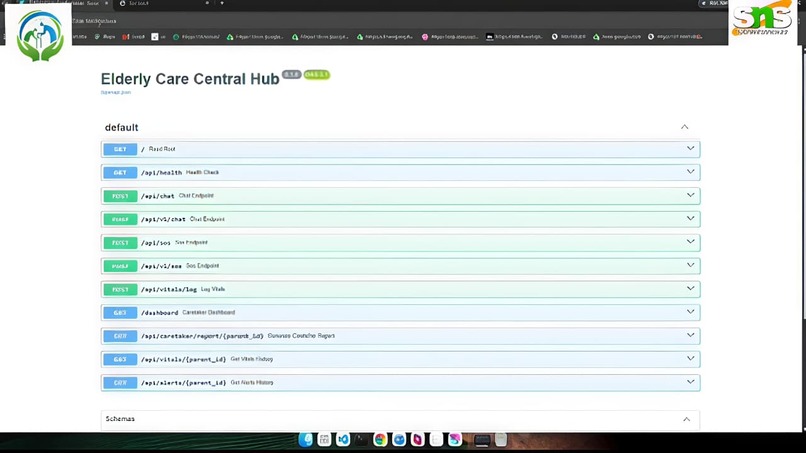Expand the POST /api/v1/chat endpoint chevron
Image resolution: width=806 pixels, height=453 pixels.
(690, 219)
